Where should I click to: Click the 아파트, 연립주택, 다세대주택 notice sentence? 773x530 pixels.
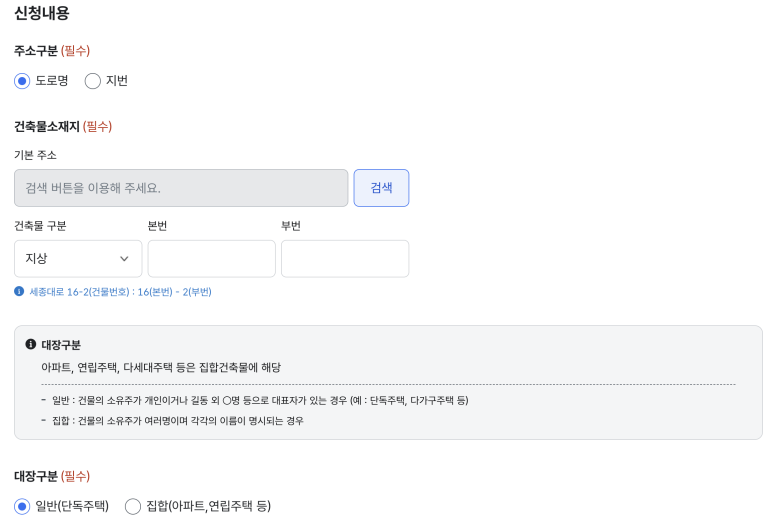(x=161, y=367)
